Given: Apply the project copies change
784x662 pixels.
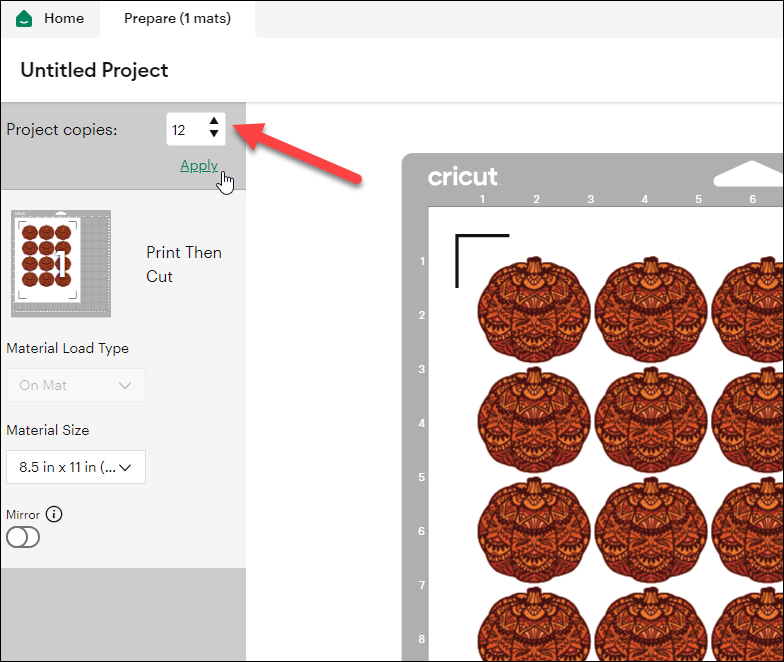Looking at the screenshot, I should point(198,165).
